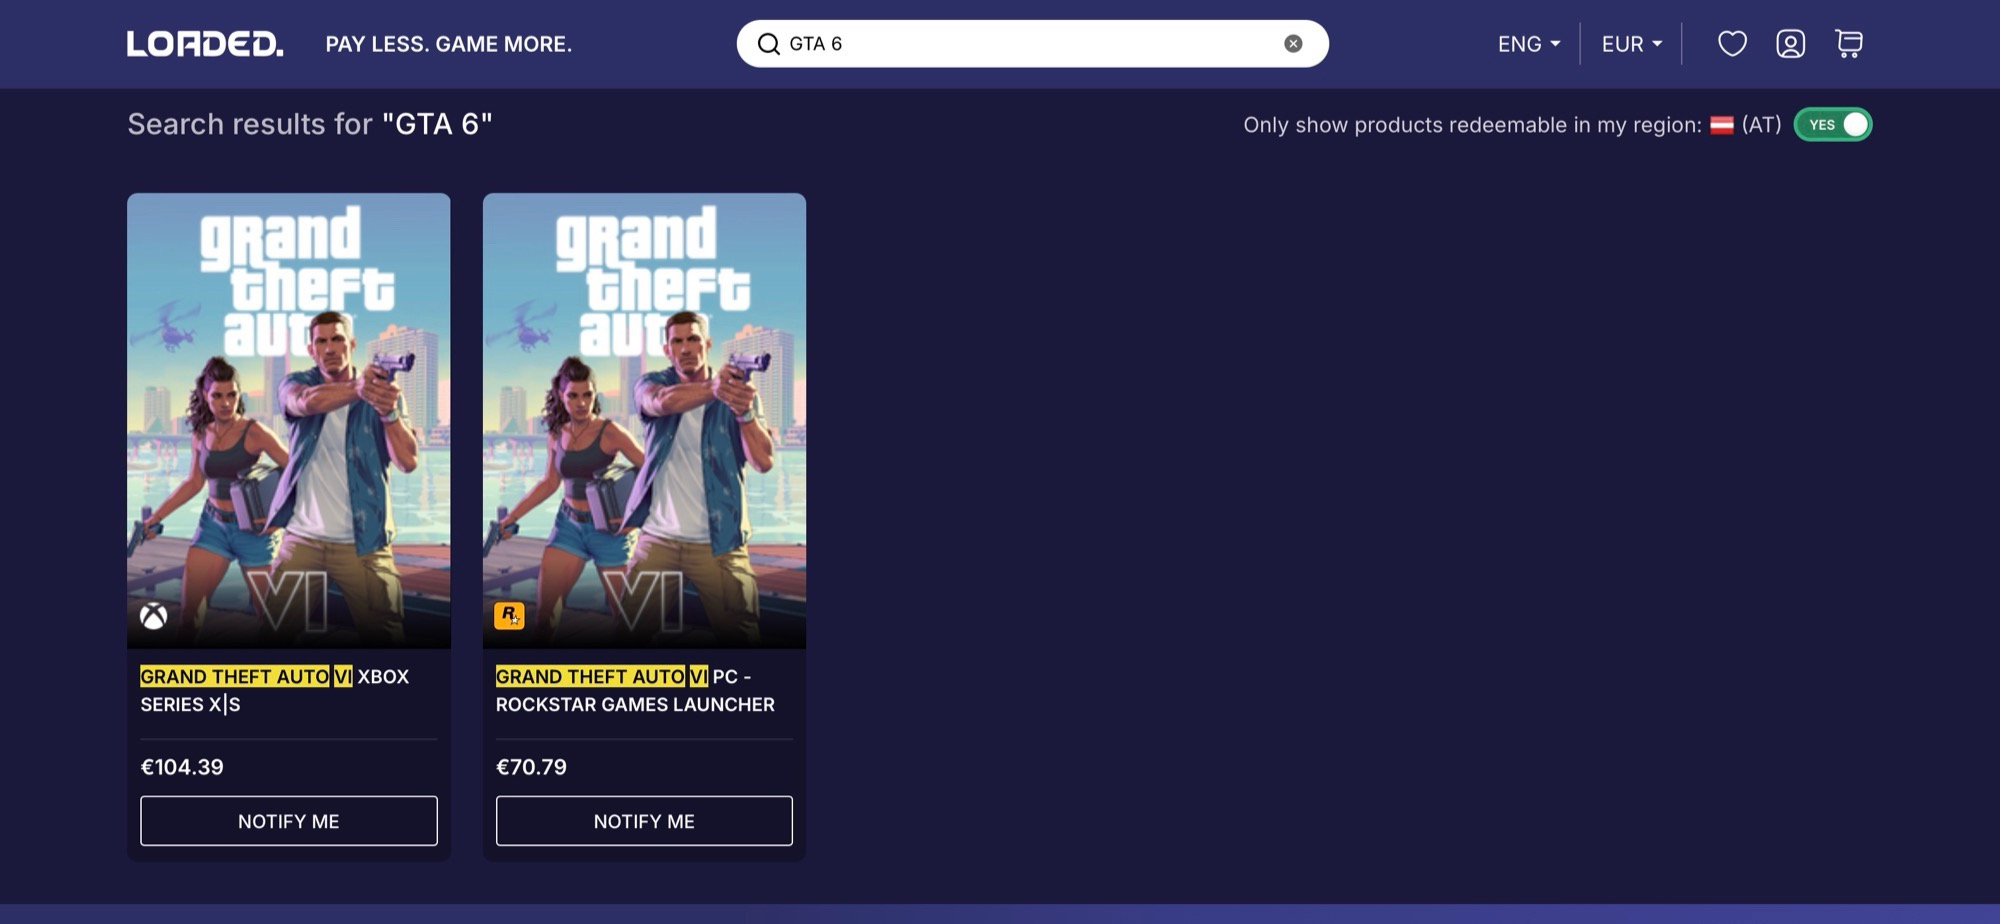Clear the search field text
2000x924 pixels.
click(x=1293, y=44)
